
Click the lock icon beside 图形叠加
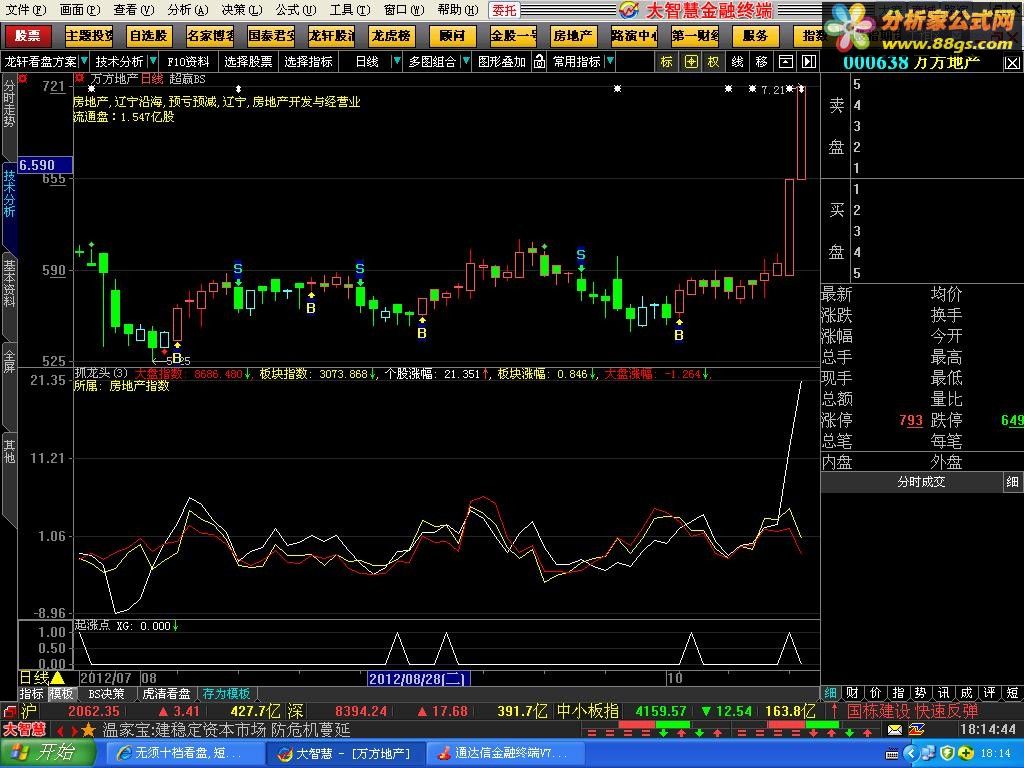click(x=539, y=61)
